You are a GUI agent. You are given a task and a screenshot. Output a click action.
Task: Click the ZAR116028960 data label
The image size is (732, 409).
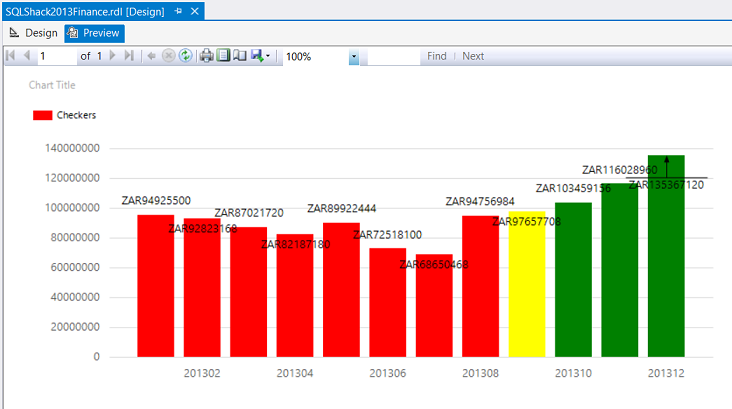(619, 169)
